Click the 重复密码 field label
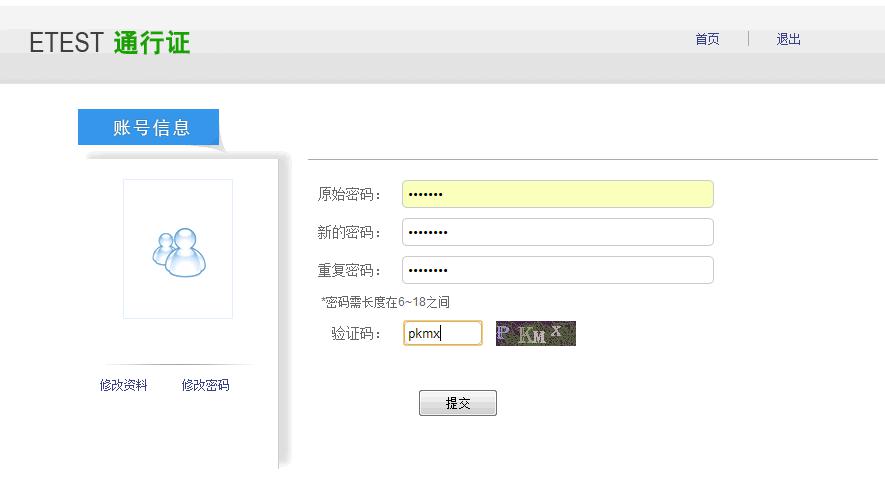The width and height of the screenshot is (885, 492). click(349, 270)
